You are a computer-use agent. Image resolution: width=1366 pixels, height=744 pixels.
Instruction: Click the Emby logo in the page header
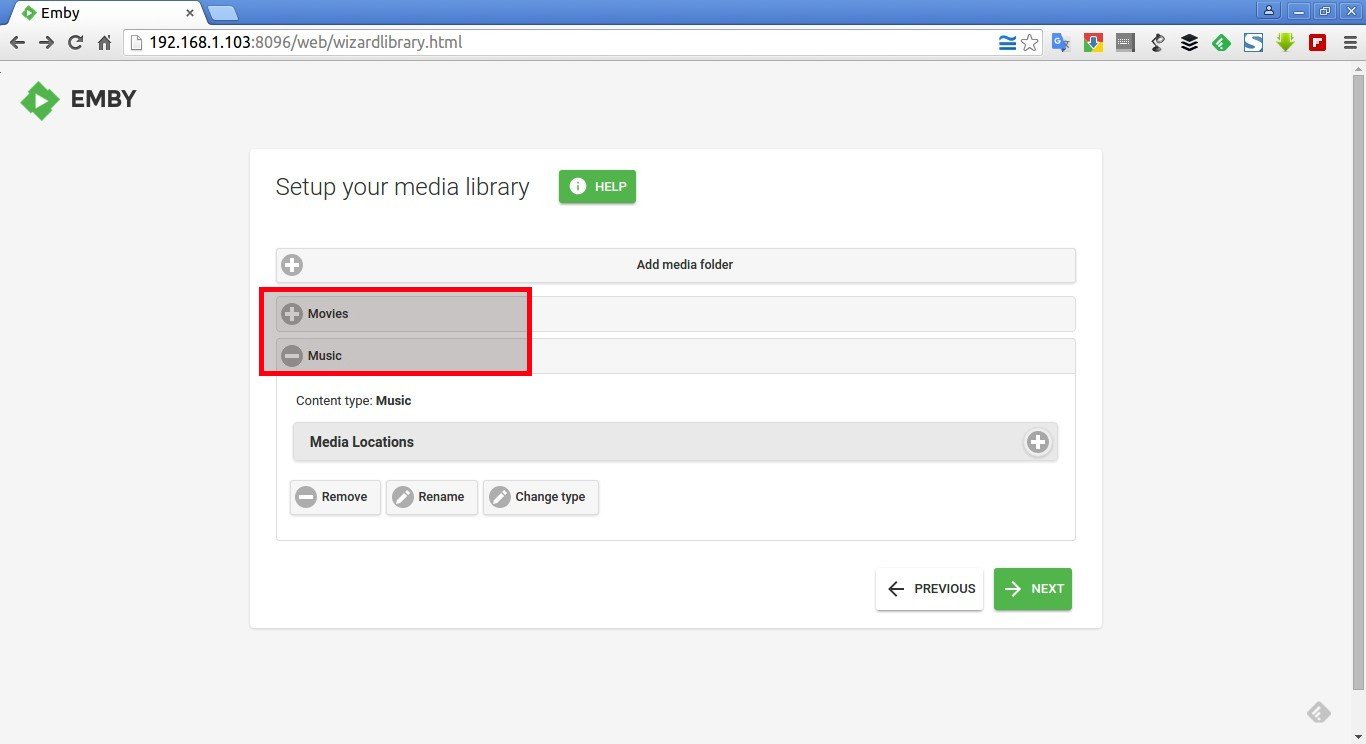pyautogui.click(x=78, y=100)
